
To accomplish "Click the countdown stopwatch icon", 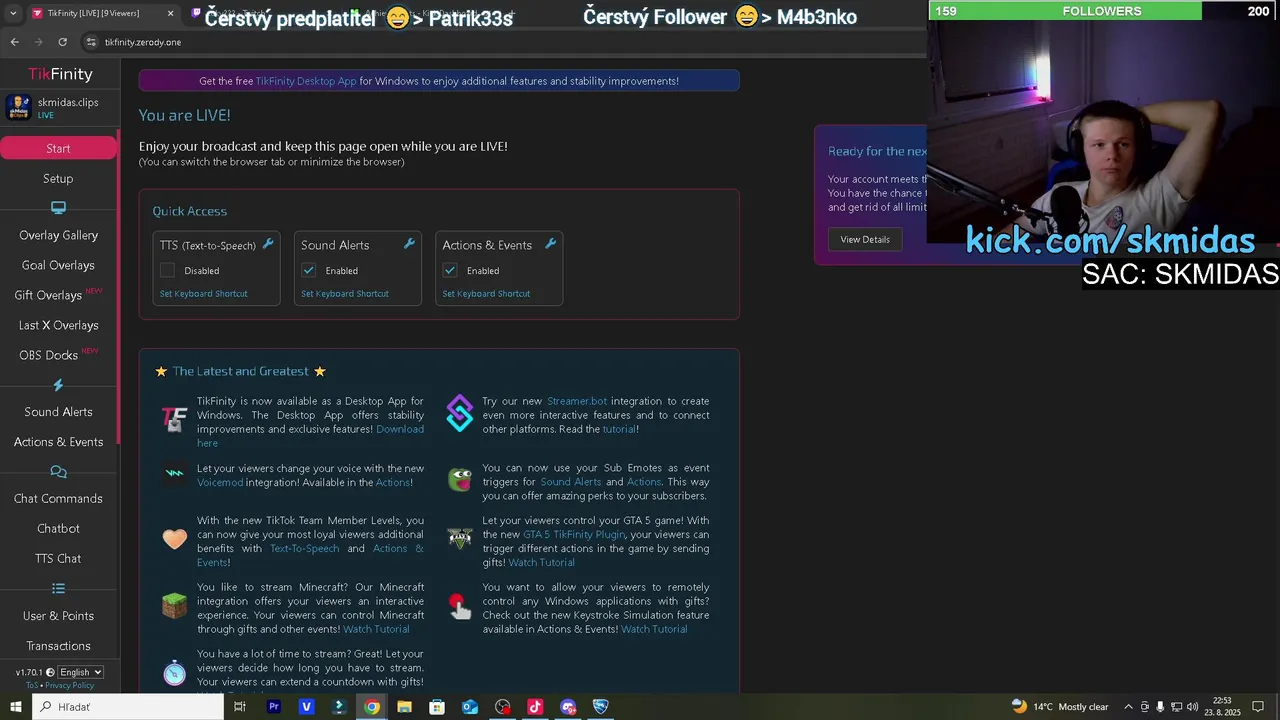I will point(175,672).
